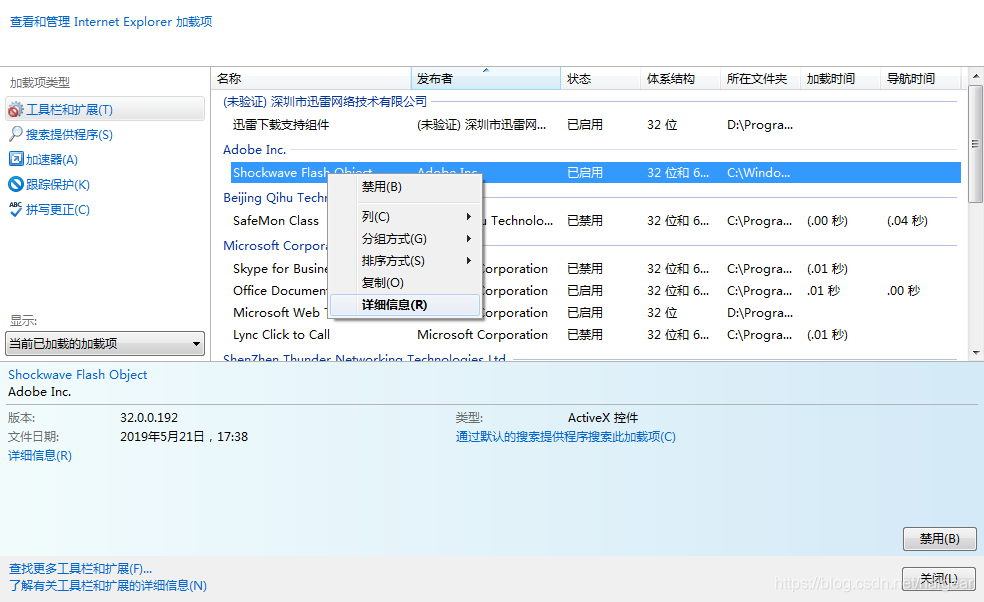Sort by the 名称 column header

[311, 78]
